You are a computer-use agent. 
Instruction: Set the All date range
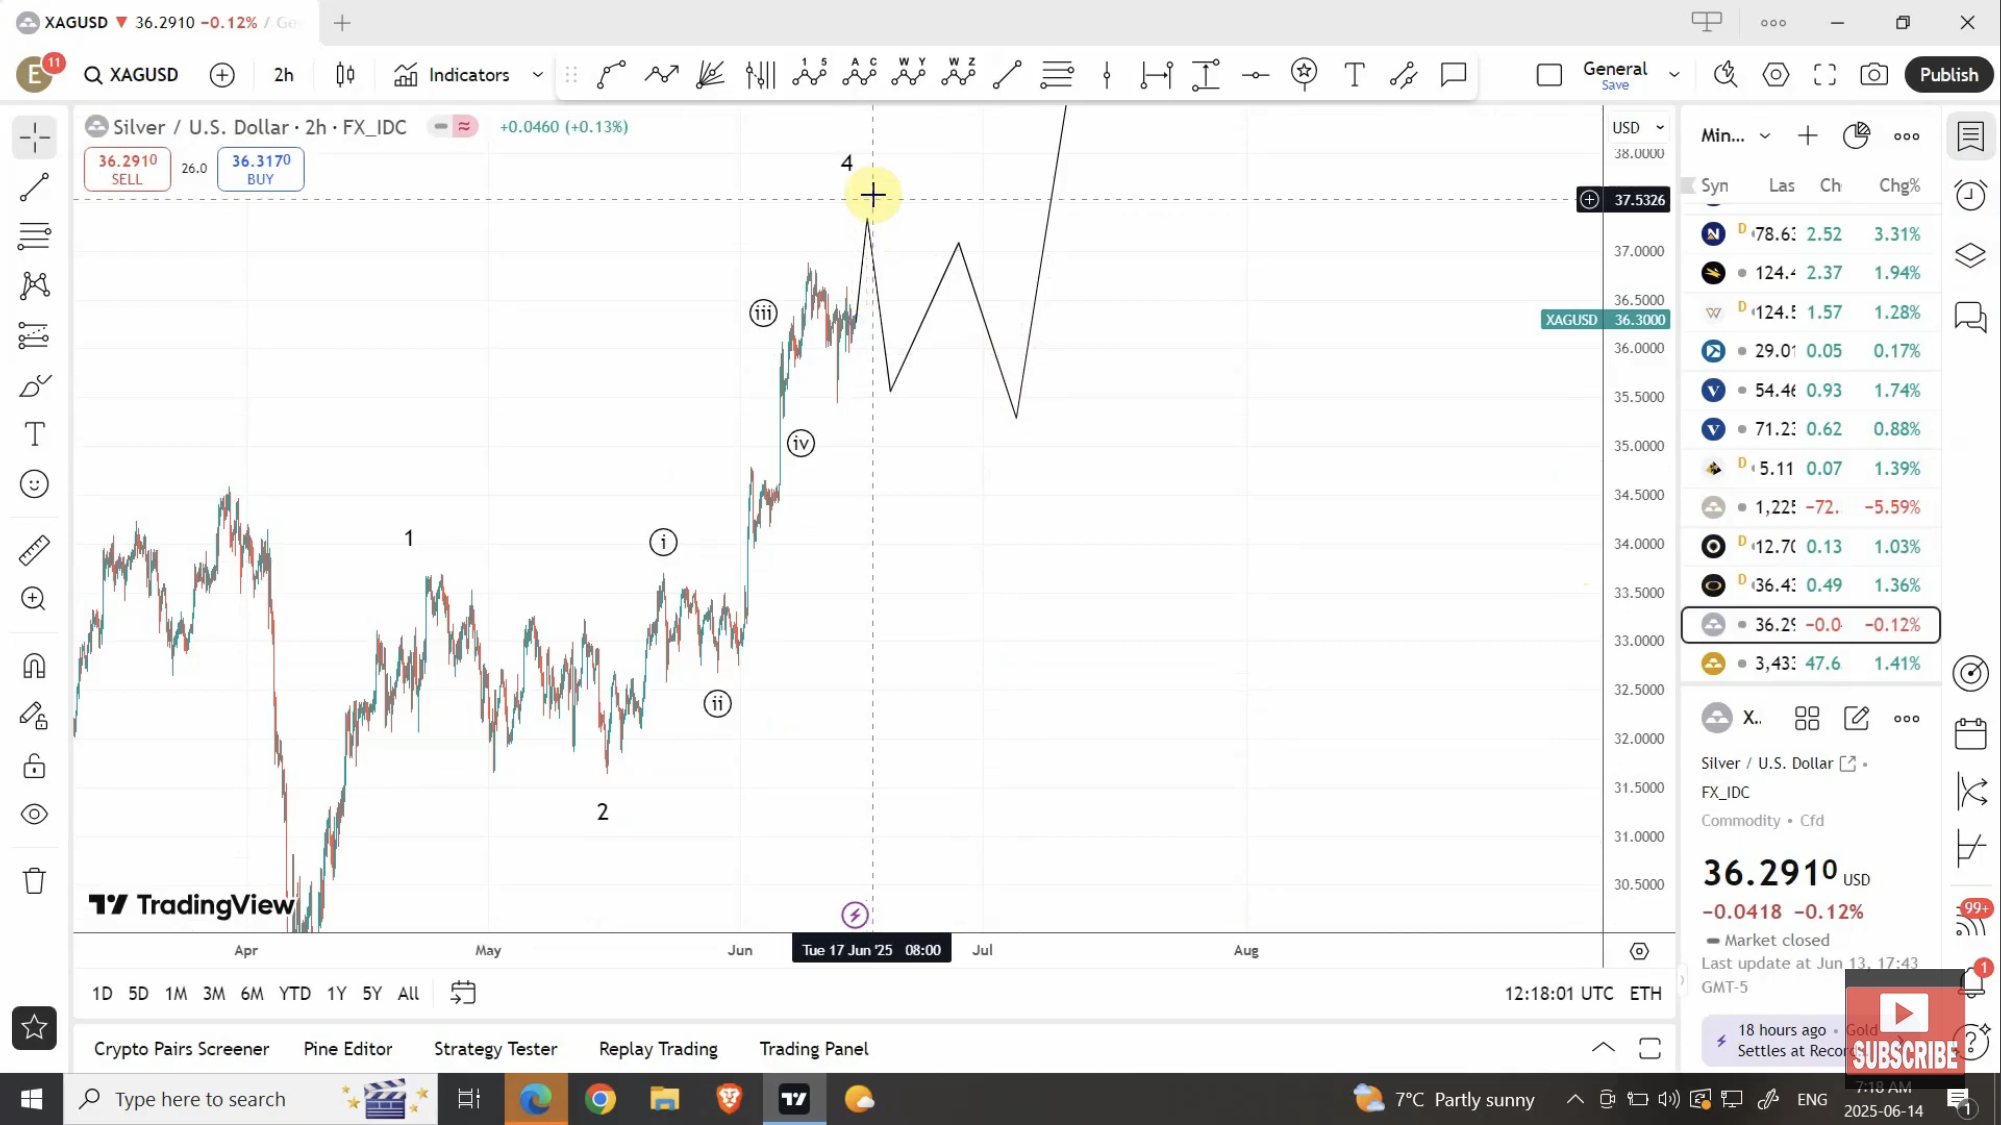(408, 993)
